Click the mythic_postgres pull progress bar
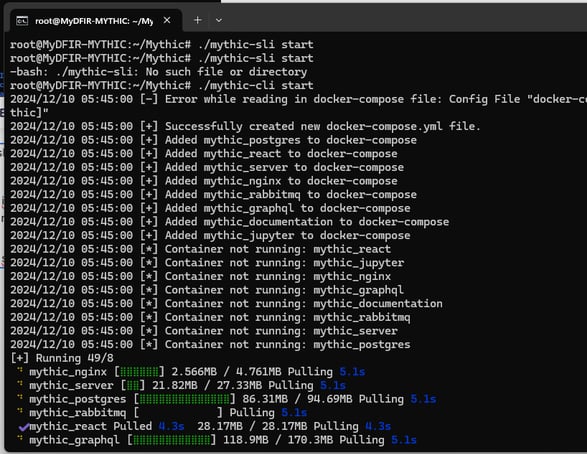This screenshot has width=587, height=454. (185, 399)
